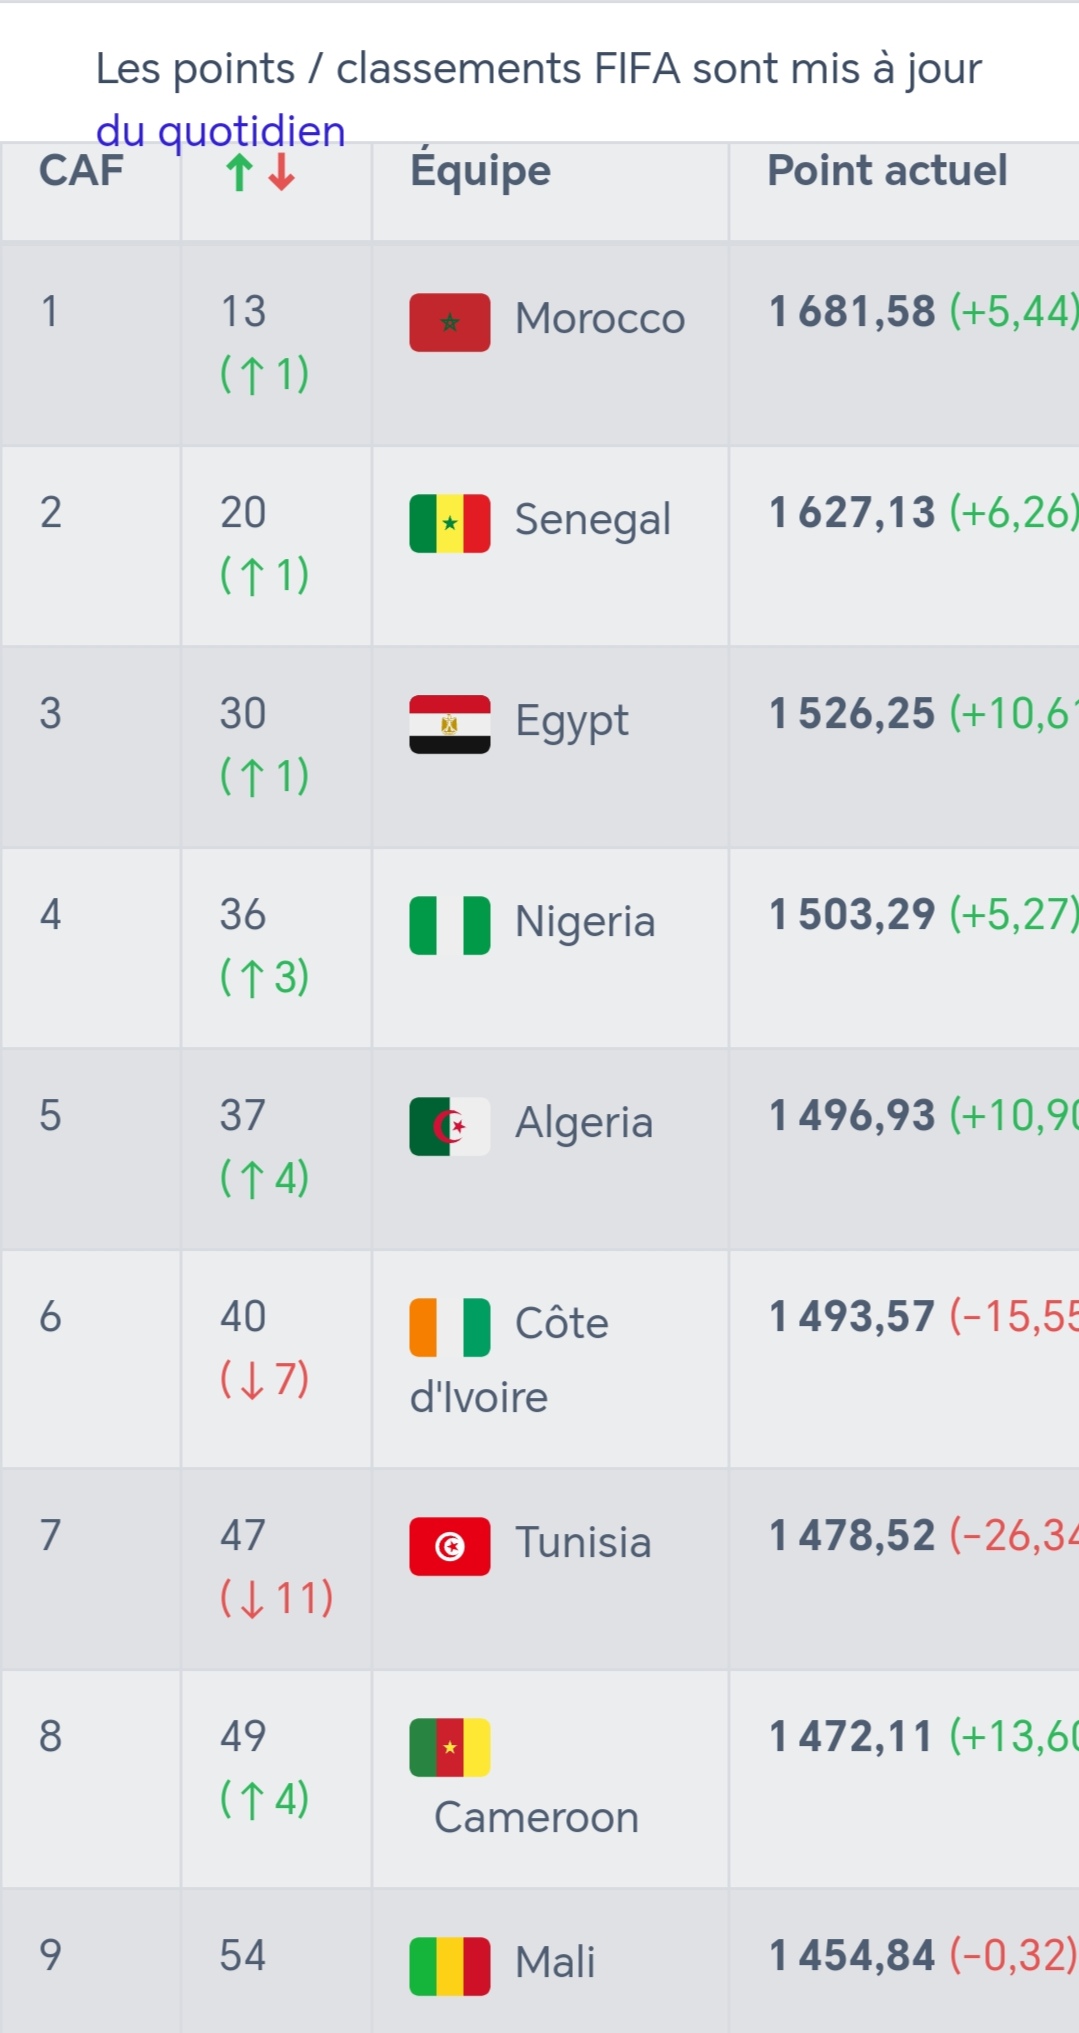1079x2033 pixels.
Task: Click the Tunisia flag icon
Action: pyautogui.click(x=449, y=1546)
